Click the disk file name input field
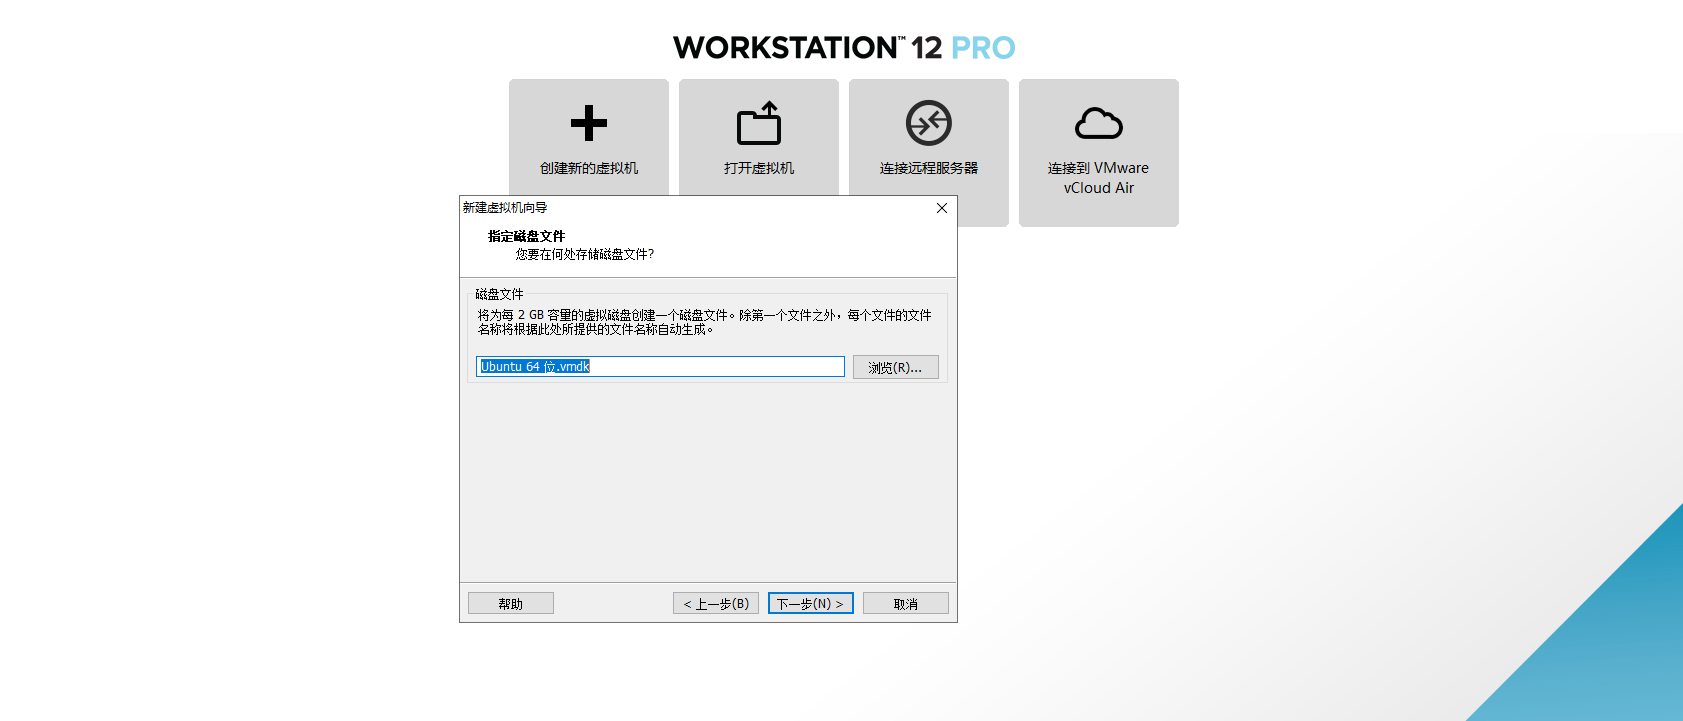 tap(660, 367)
